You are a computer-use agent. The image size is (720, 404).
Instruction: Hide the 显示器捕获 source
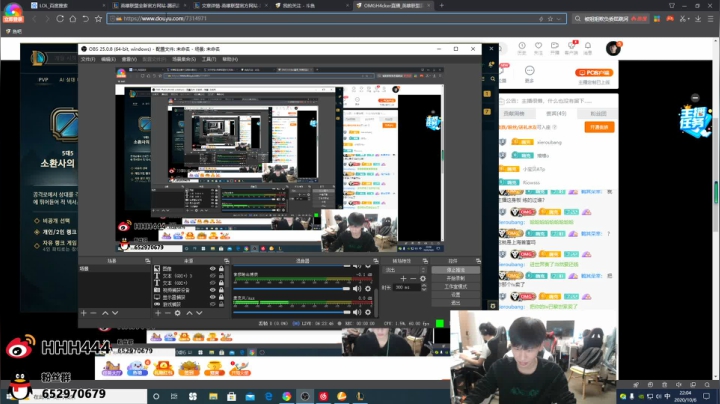tap(213, 297)
